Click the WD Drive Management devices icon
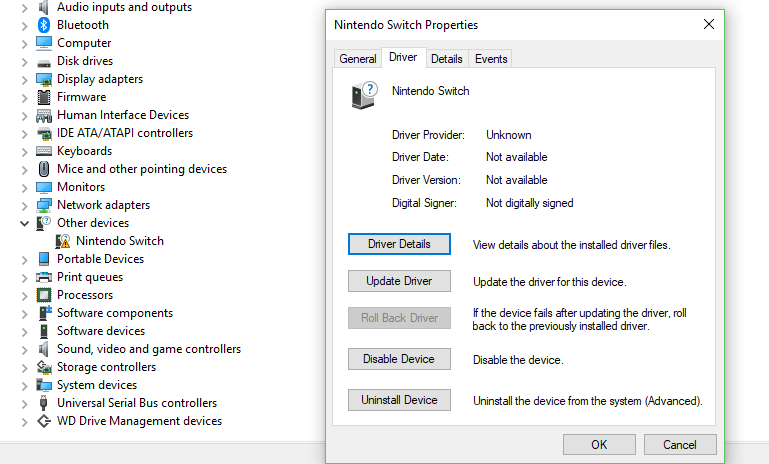 pos(44,421)
